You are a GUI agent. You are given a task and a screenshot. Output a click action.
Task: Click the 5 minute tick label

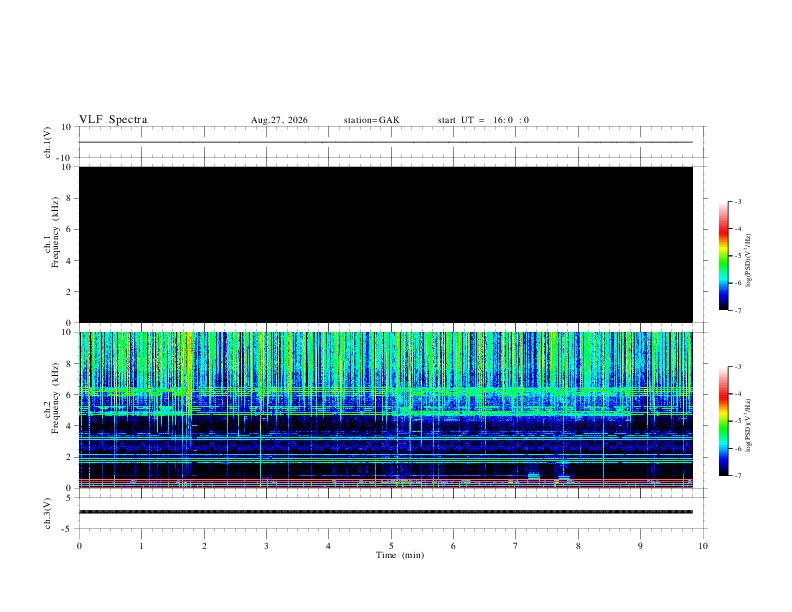[391, 546]
